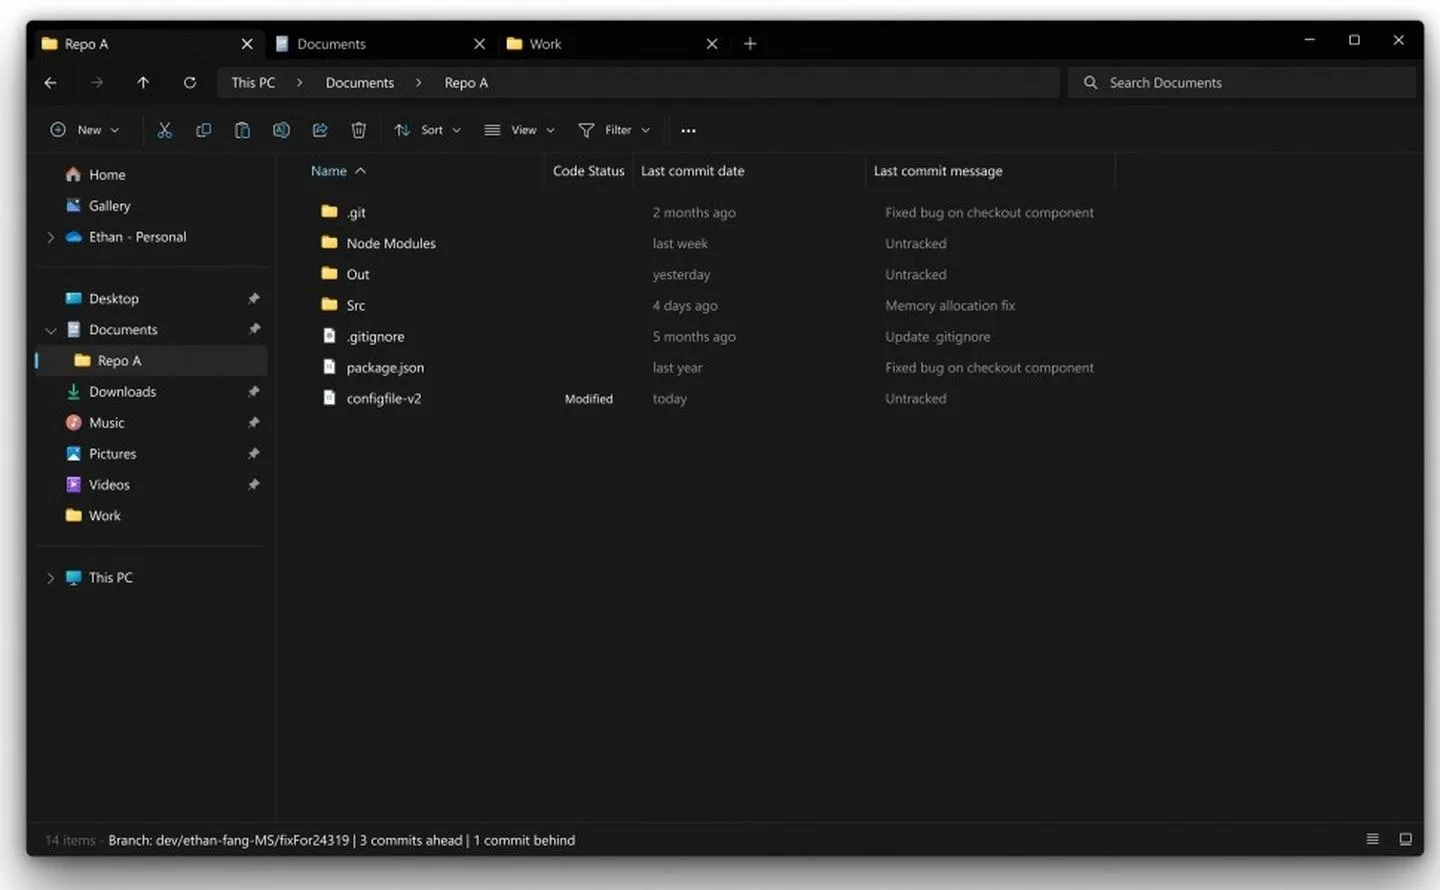The image size is (1440, 890).
Task: Delete selection via trash icon
Action: coord(359,130)
